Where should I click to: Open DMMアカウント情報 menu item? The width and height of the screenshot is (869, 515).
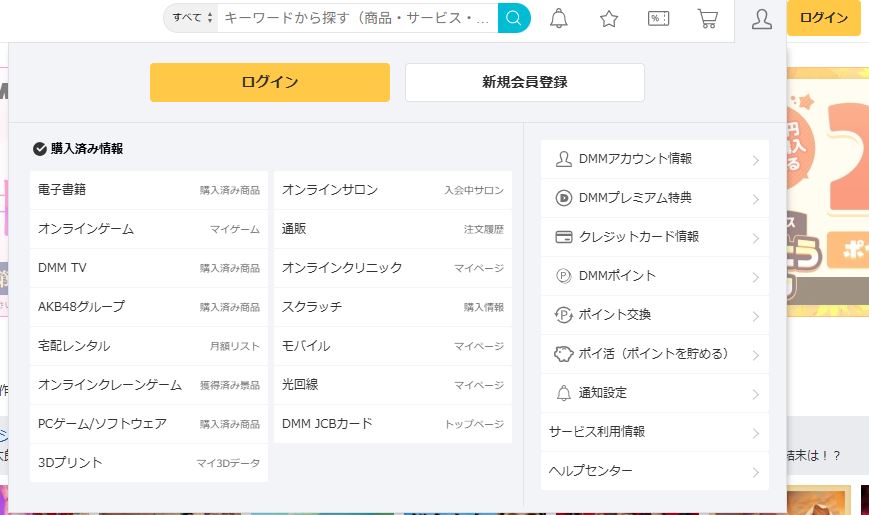pos(654,159)
